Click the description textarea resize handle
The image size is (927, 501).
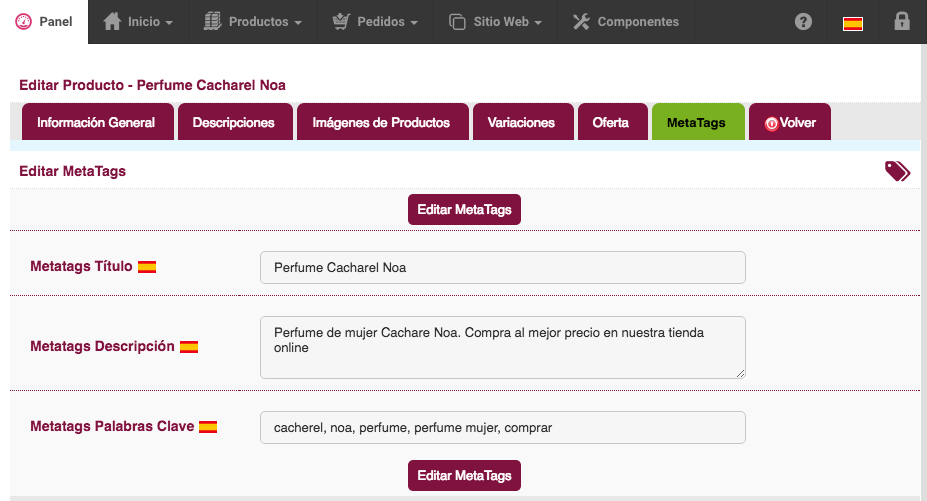coord(741,373)
